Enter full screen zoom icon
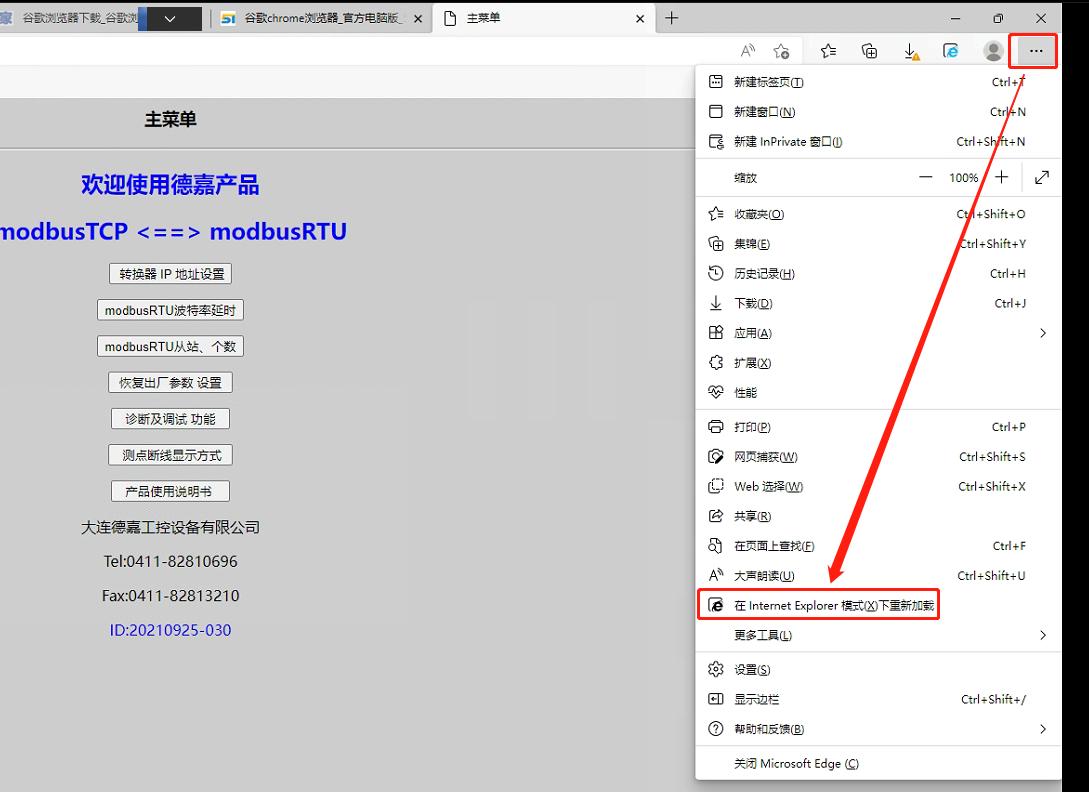1089x792 pixels. tap(1042, 177)
